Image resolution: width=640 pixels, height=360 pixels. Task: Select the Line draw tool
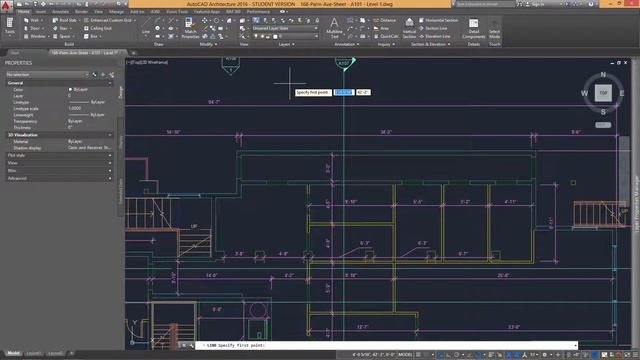pos(146,27)
